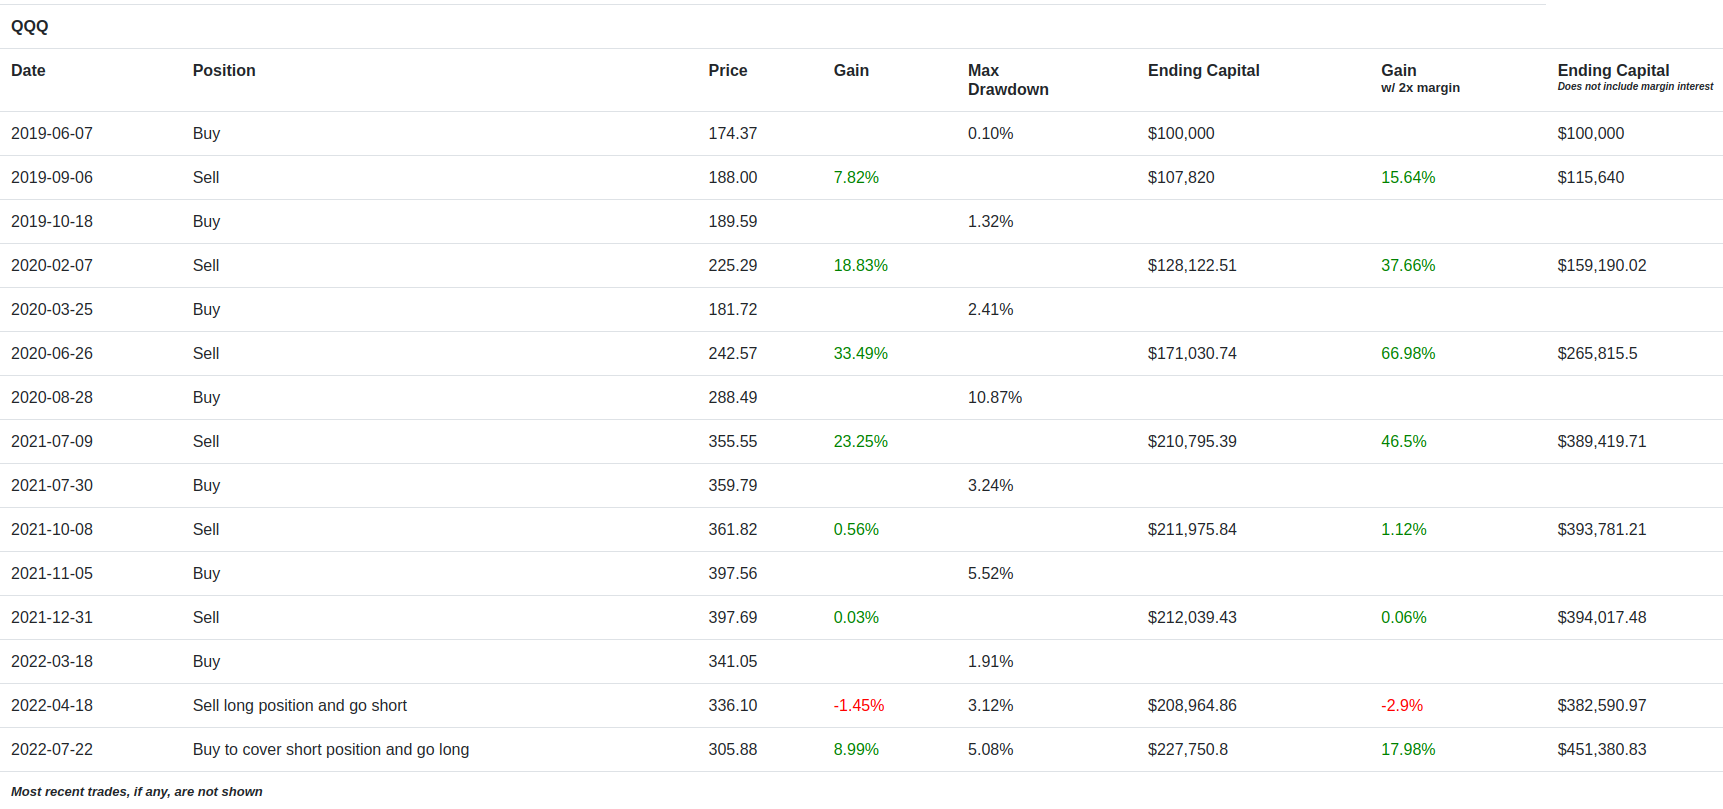Click the $159,190.02 margin capital
This screenshot has height=809, width=1723.
point(1602,266)
